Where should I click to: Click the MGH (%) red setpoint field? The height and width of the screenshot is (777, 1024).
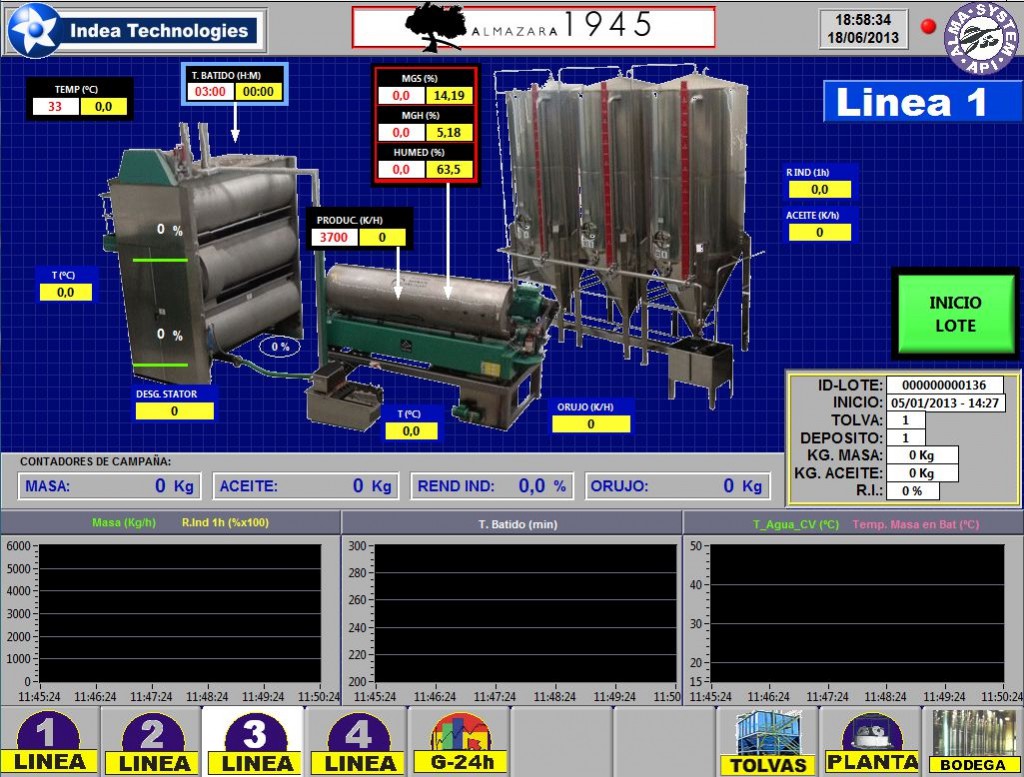click(x=401, y=133)
